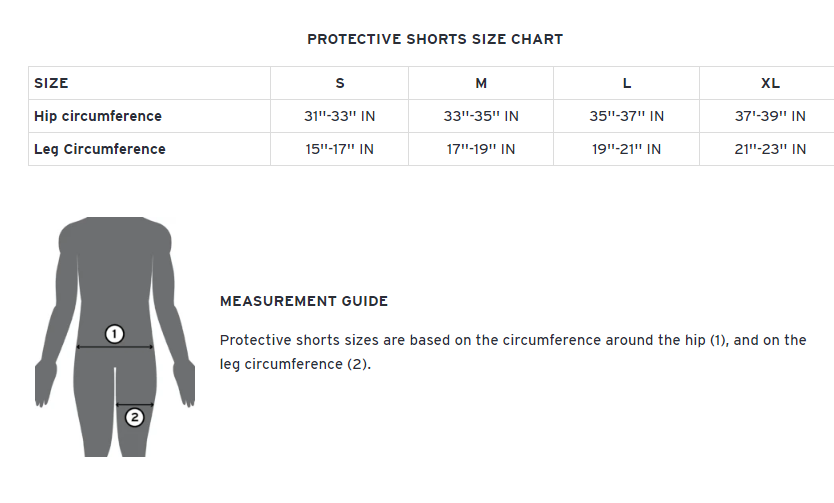The width and height of the screenshot is (834, 503).
Task: Click the Protective Shorts Size Chart title
Action: coord(435,39)
